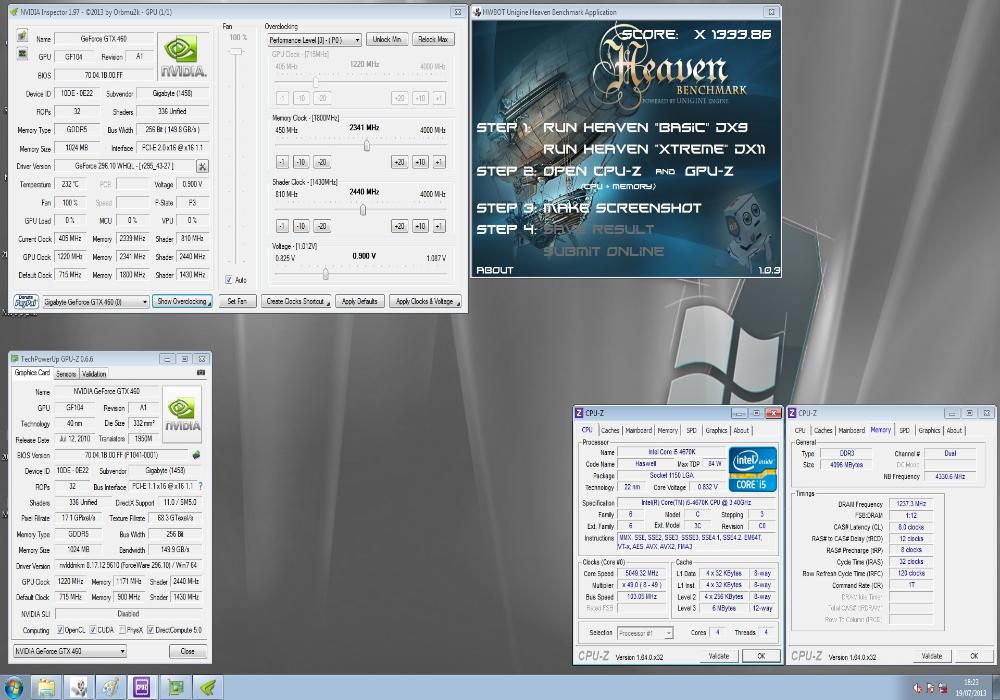Open the Processor #1 selection dropdown in CPU-Z

click(x=645, y=633)
